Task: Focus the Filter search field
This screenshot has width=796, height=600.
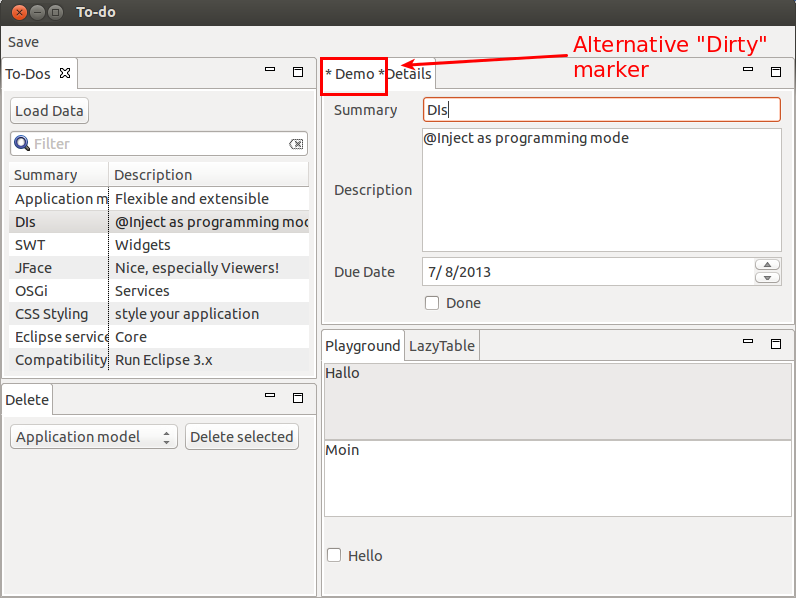Action: (x=159, y=144)
